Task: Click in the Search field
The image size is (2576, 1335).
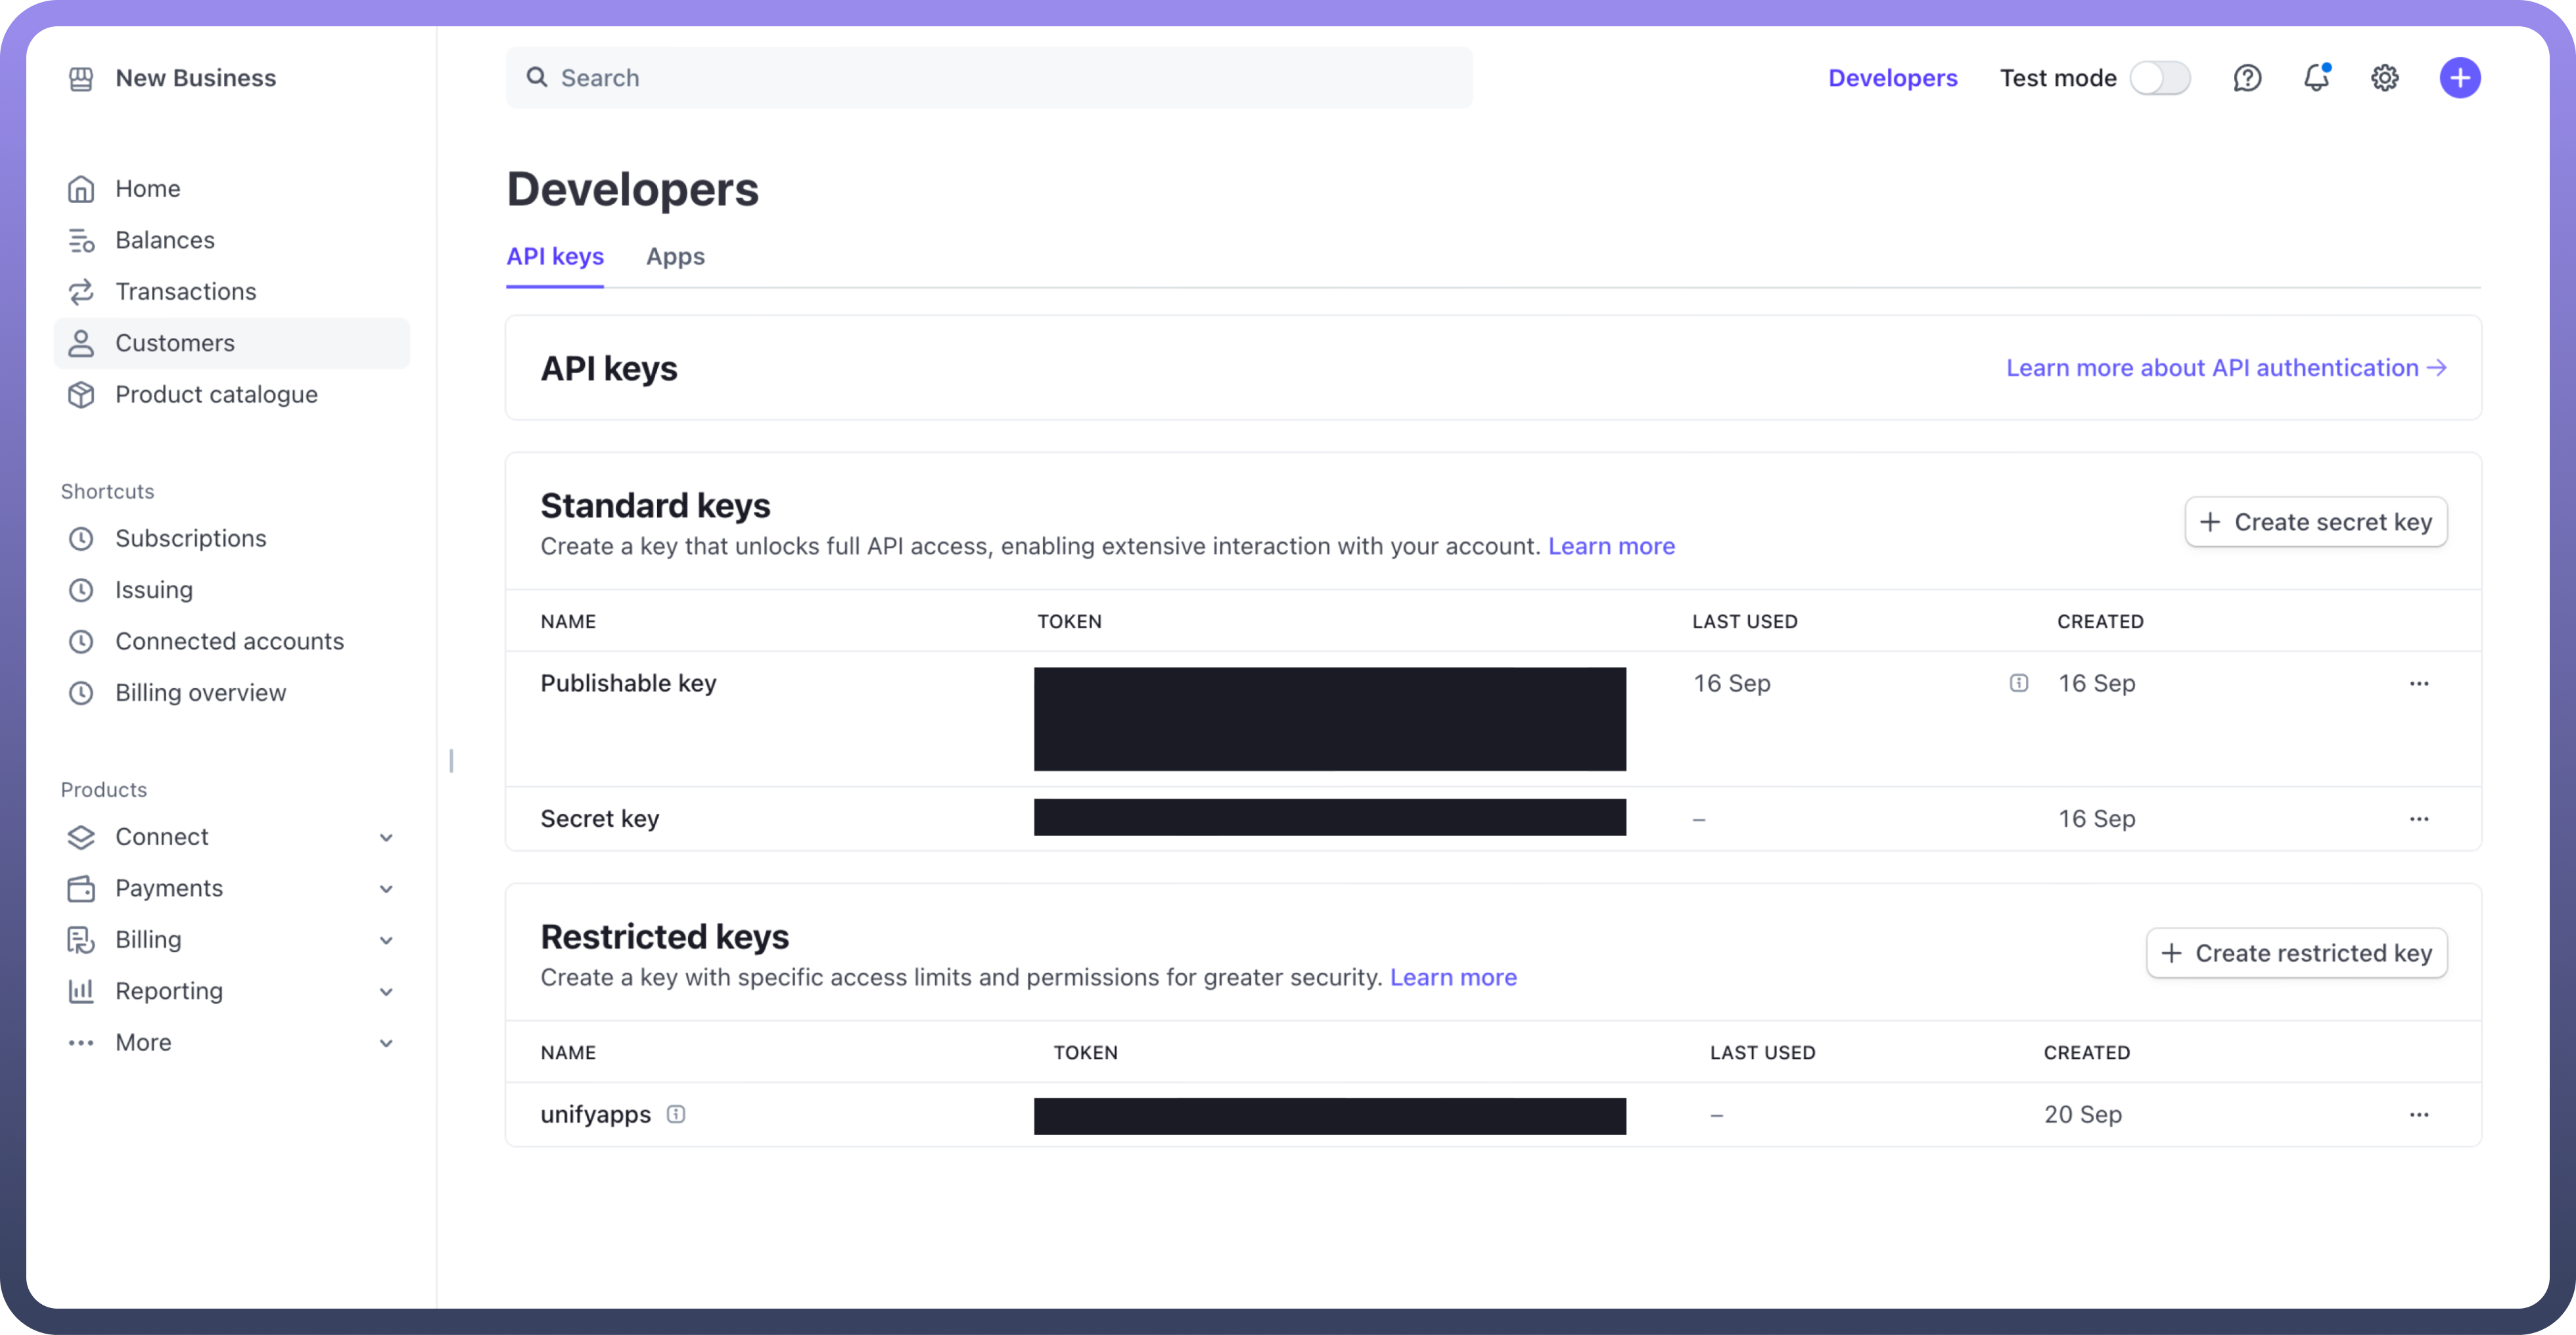Action: tap(990, 78)
